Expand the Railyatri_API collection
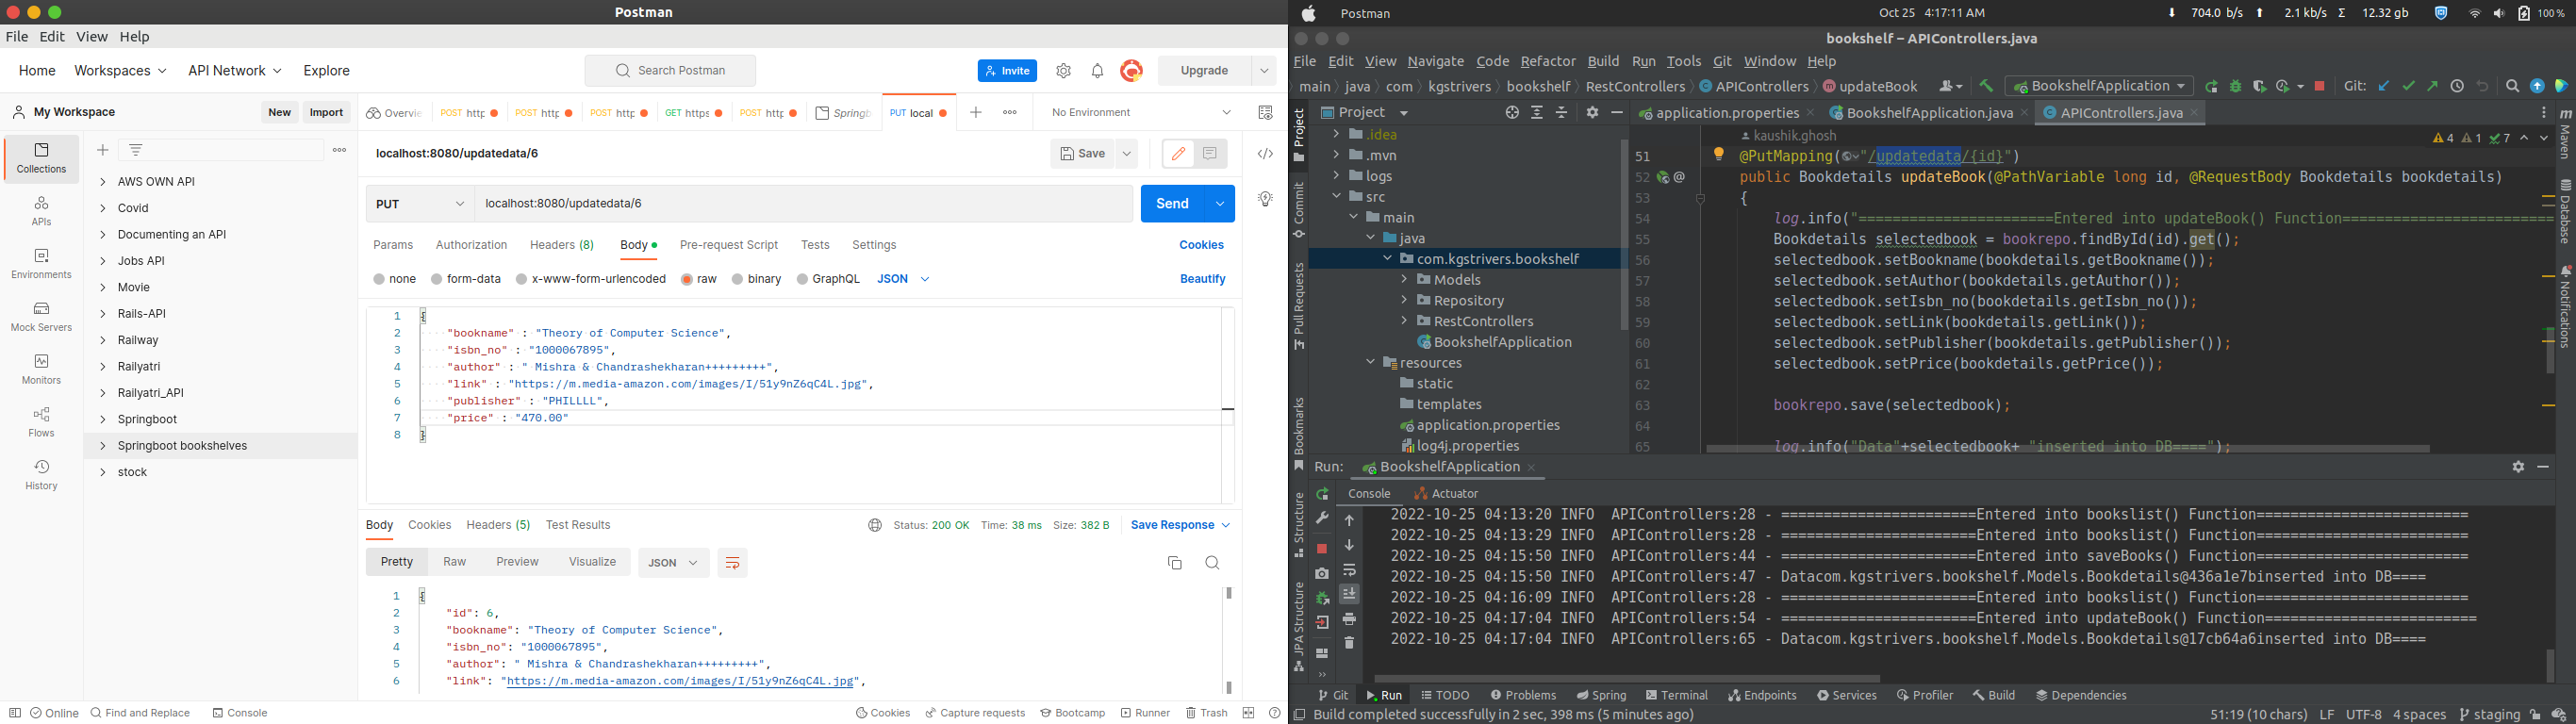2576x724 pixels. tap(102, 393)
